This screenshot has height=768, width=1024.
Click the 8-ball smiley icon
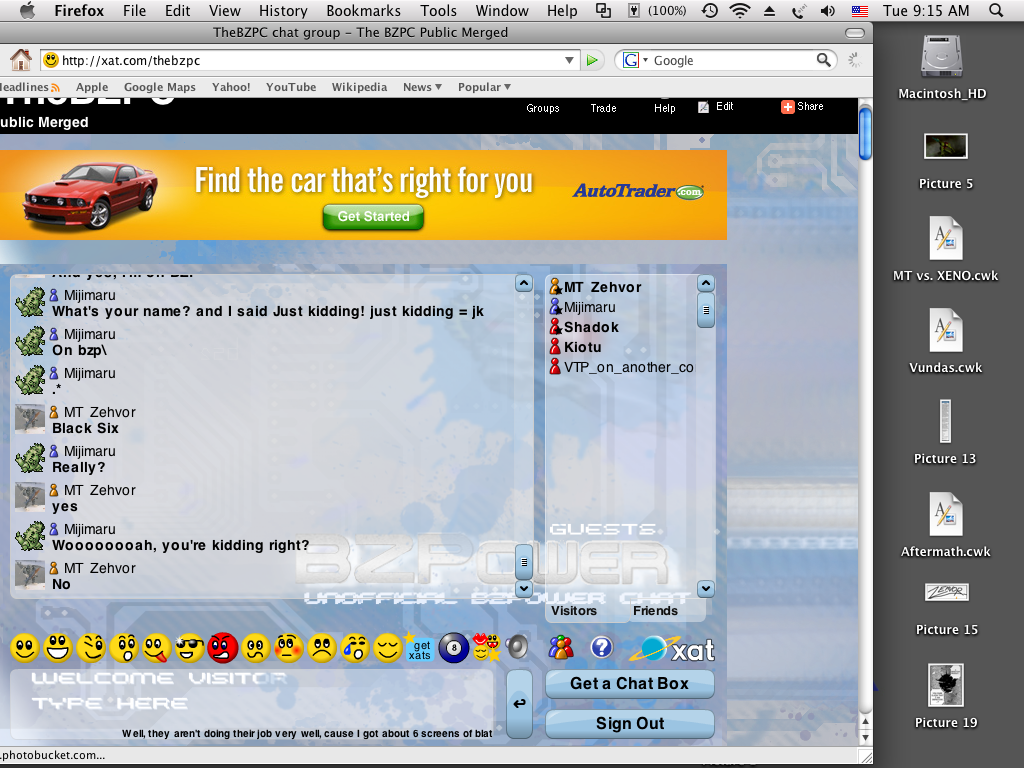[453, 648]
